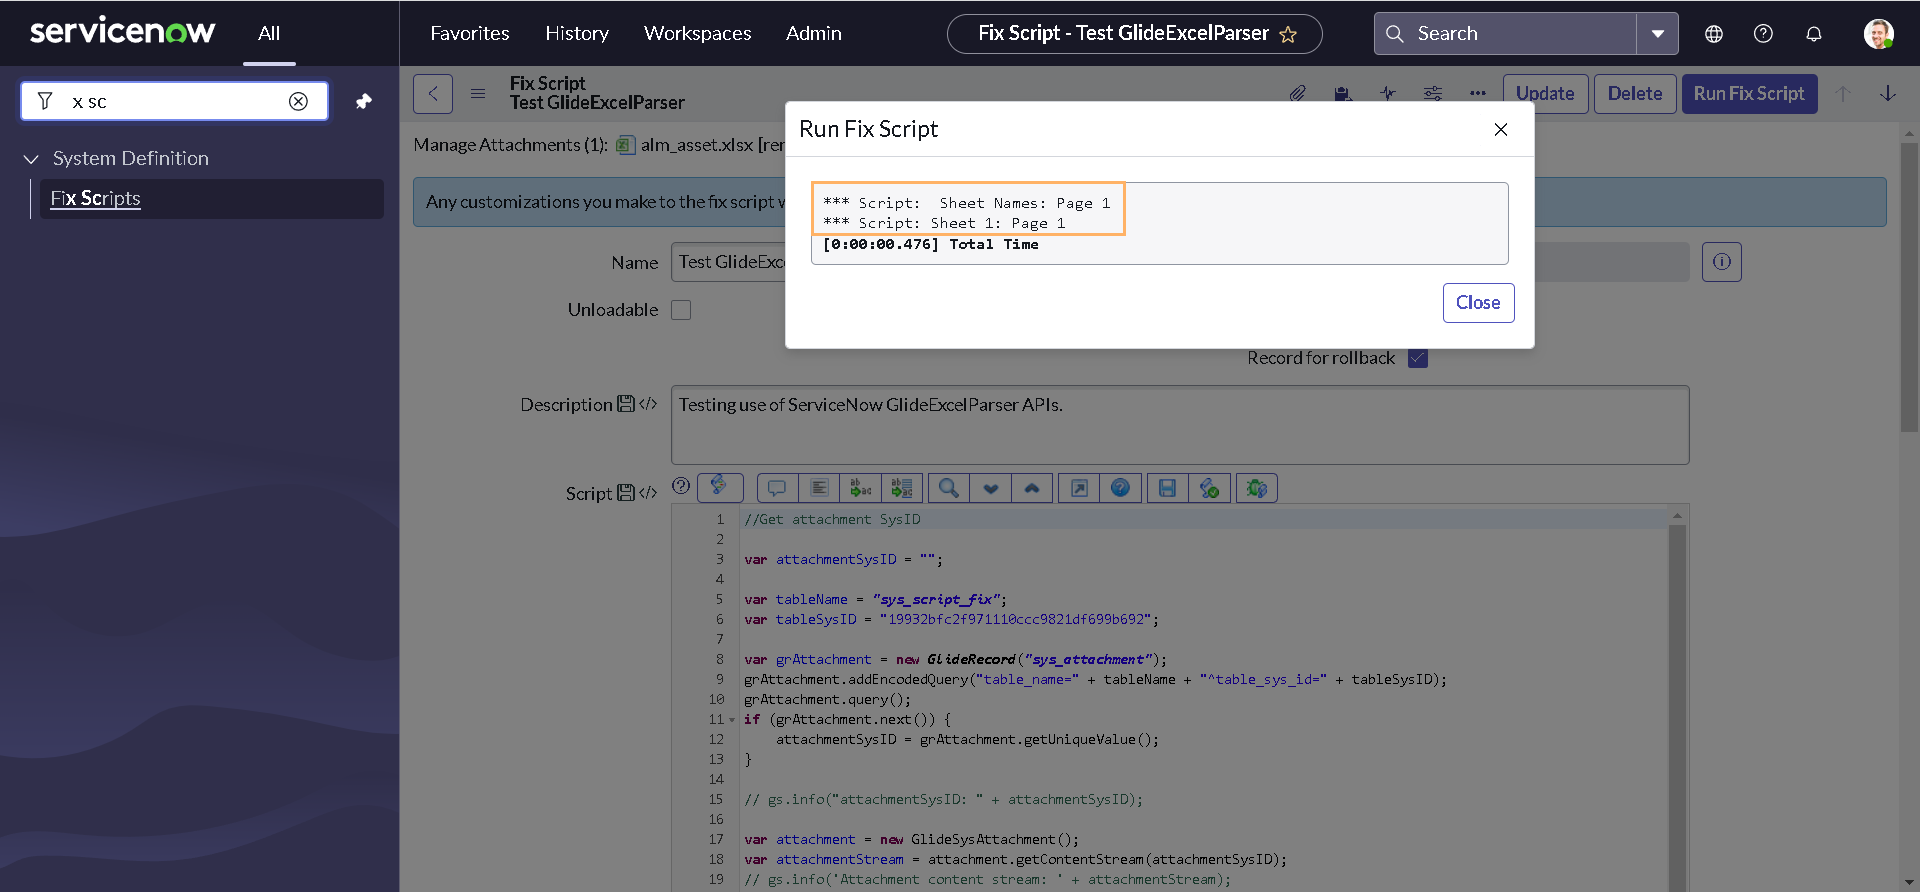Click the script help question icon
Viewport: 1920px width, 892px height.
pyautogui.click(x=681, y=486)
